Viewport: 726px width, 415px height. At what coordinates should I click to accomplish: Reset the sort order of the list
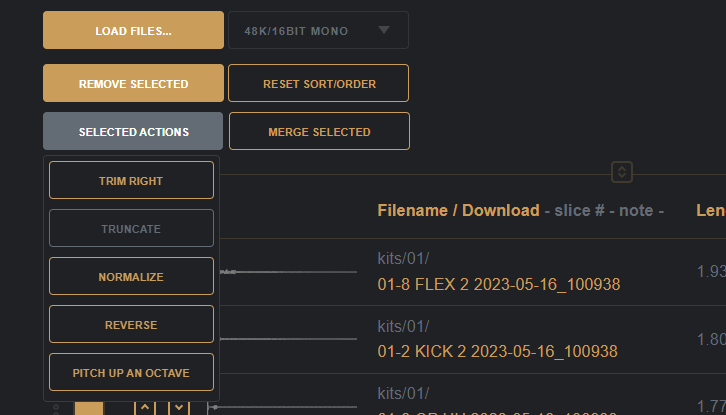tap(319, 84)
